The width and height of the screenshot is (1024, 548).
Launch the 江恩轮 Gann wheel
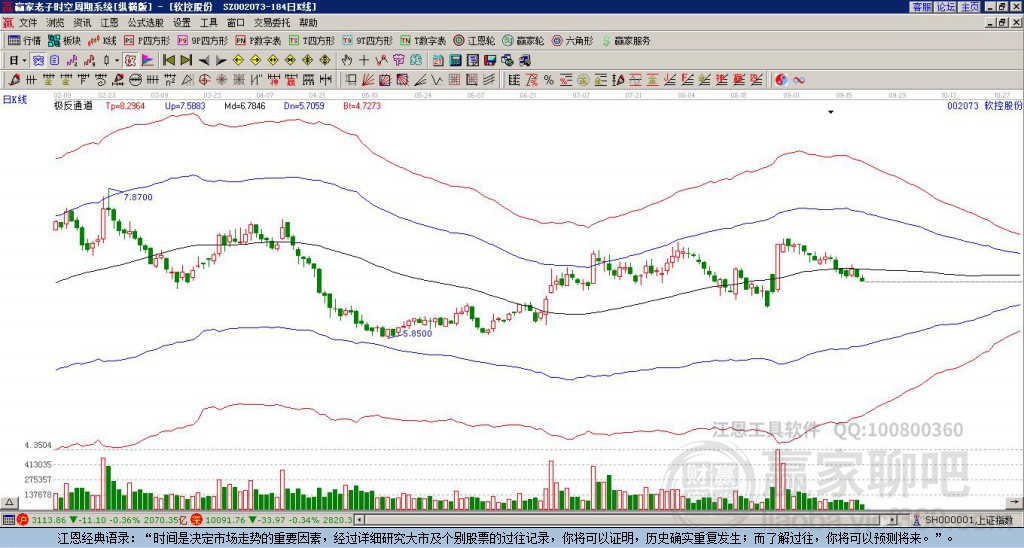[x=473, y=40]
